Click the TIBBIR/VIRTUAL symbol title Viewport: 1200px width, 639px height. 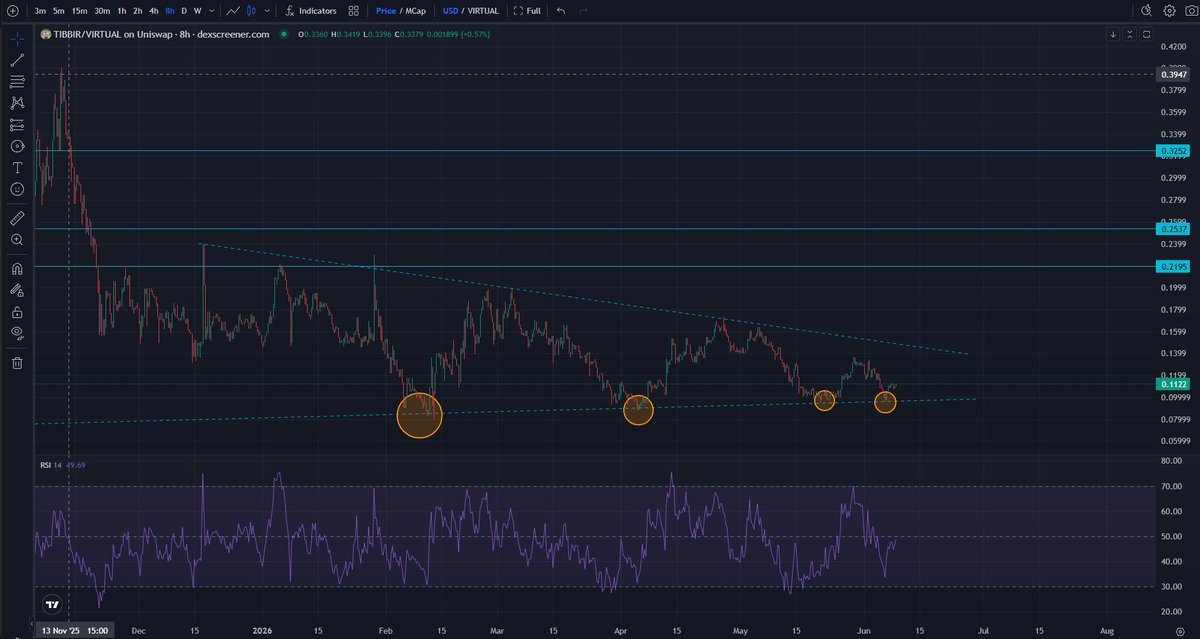pyautogui.click(x=161, y=34)
